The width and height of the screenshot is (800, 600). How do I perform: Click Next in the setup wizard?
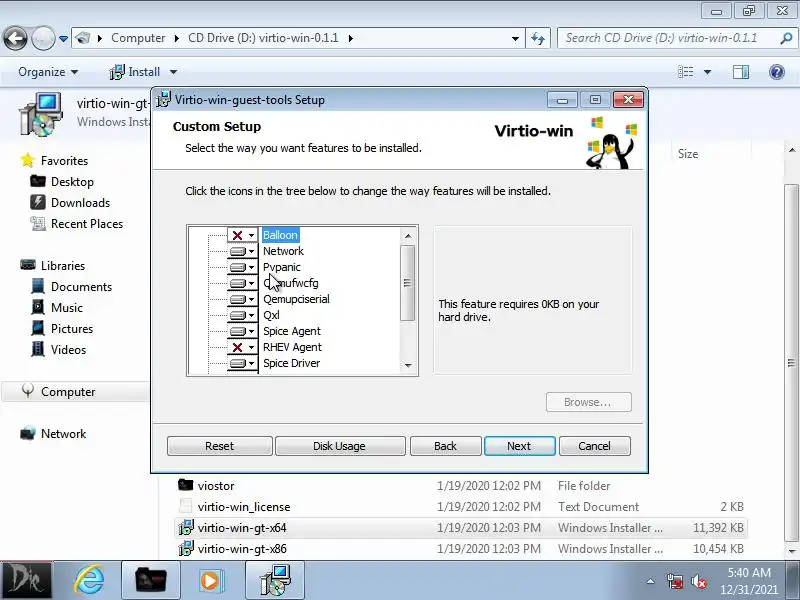[519, 446]
